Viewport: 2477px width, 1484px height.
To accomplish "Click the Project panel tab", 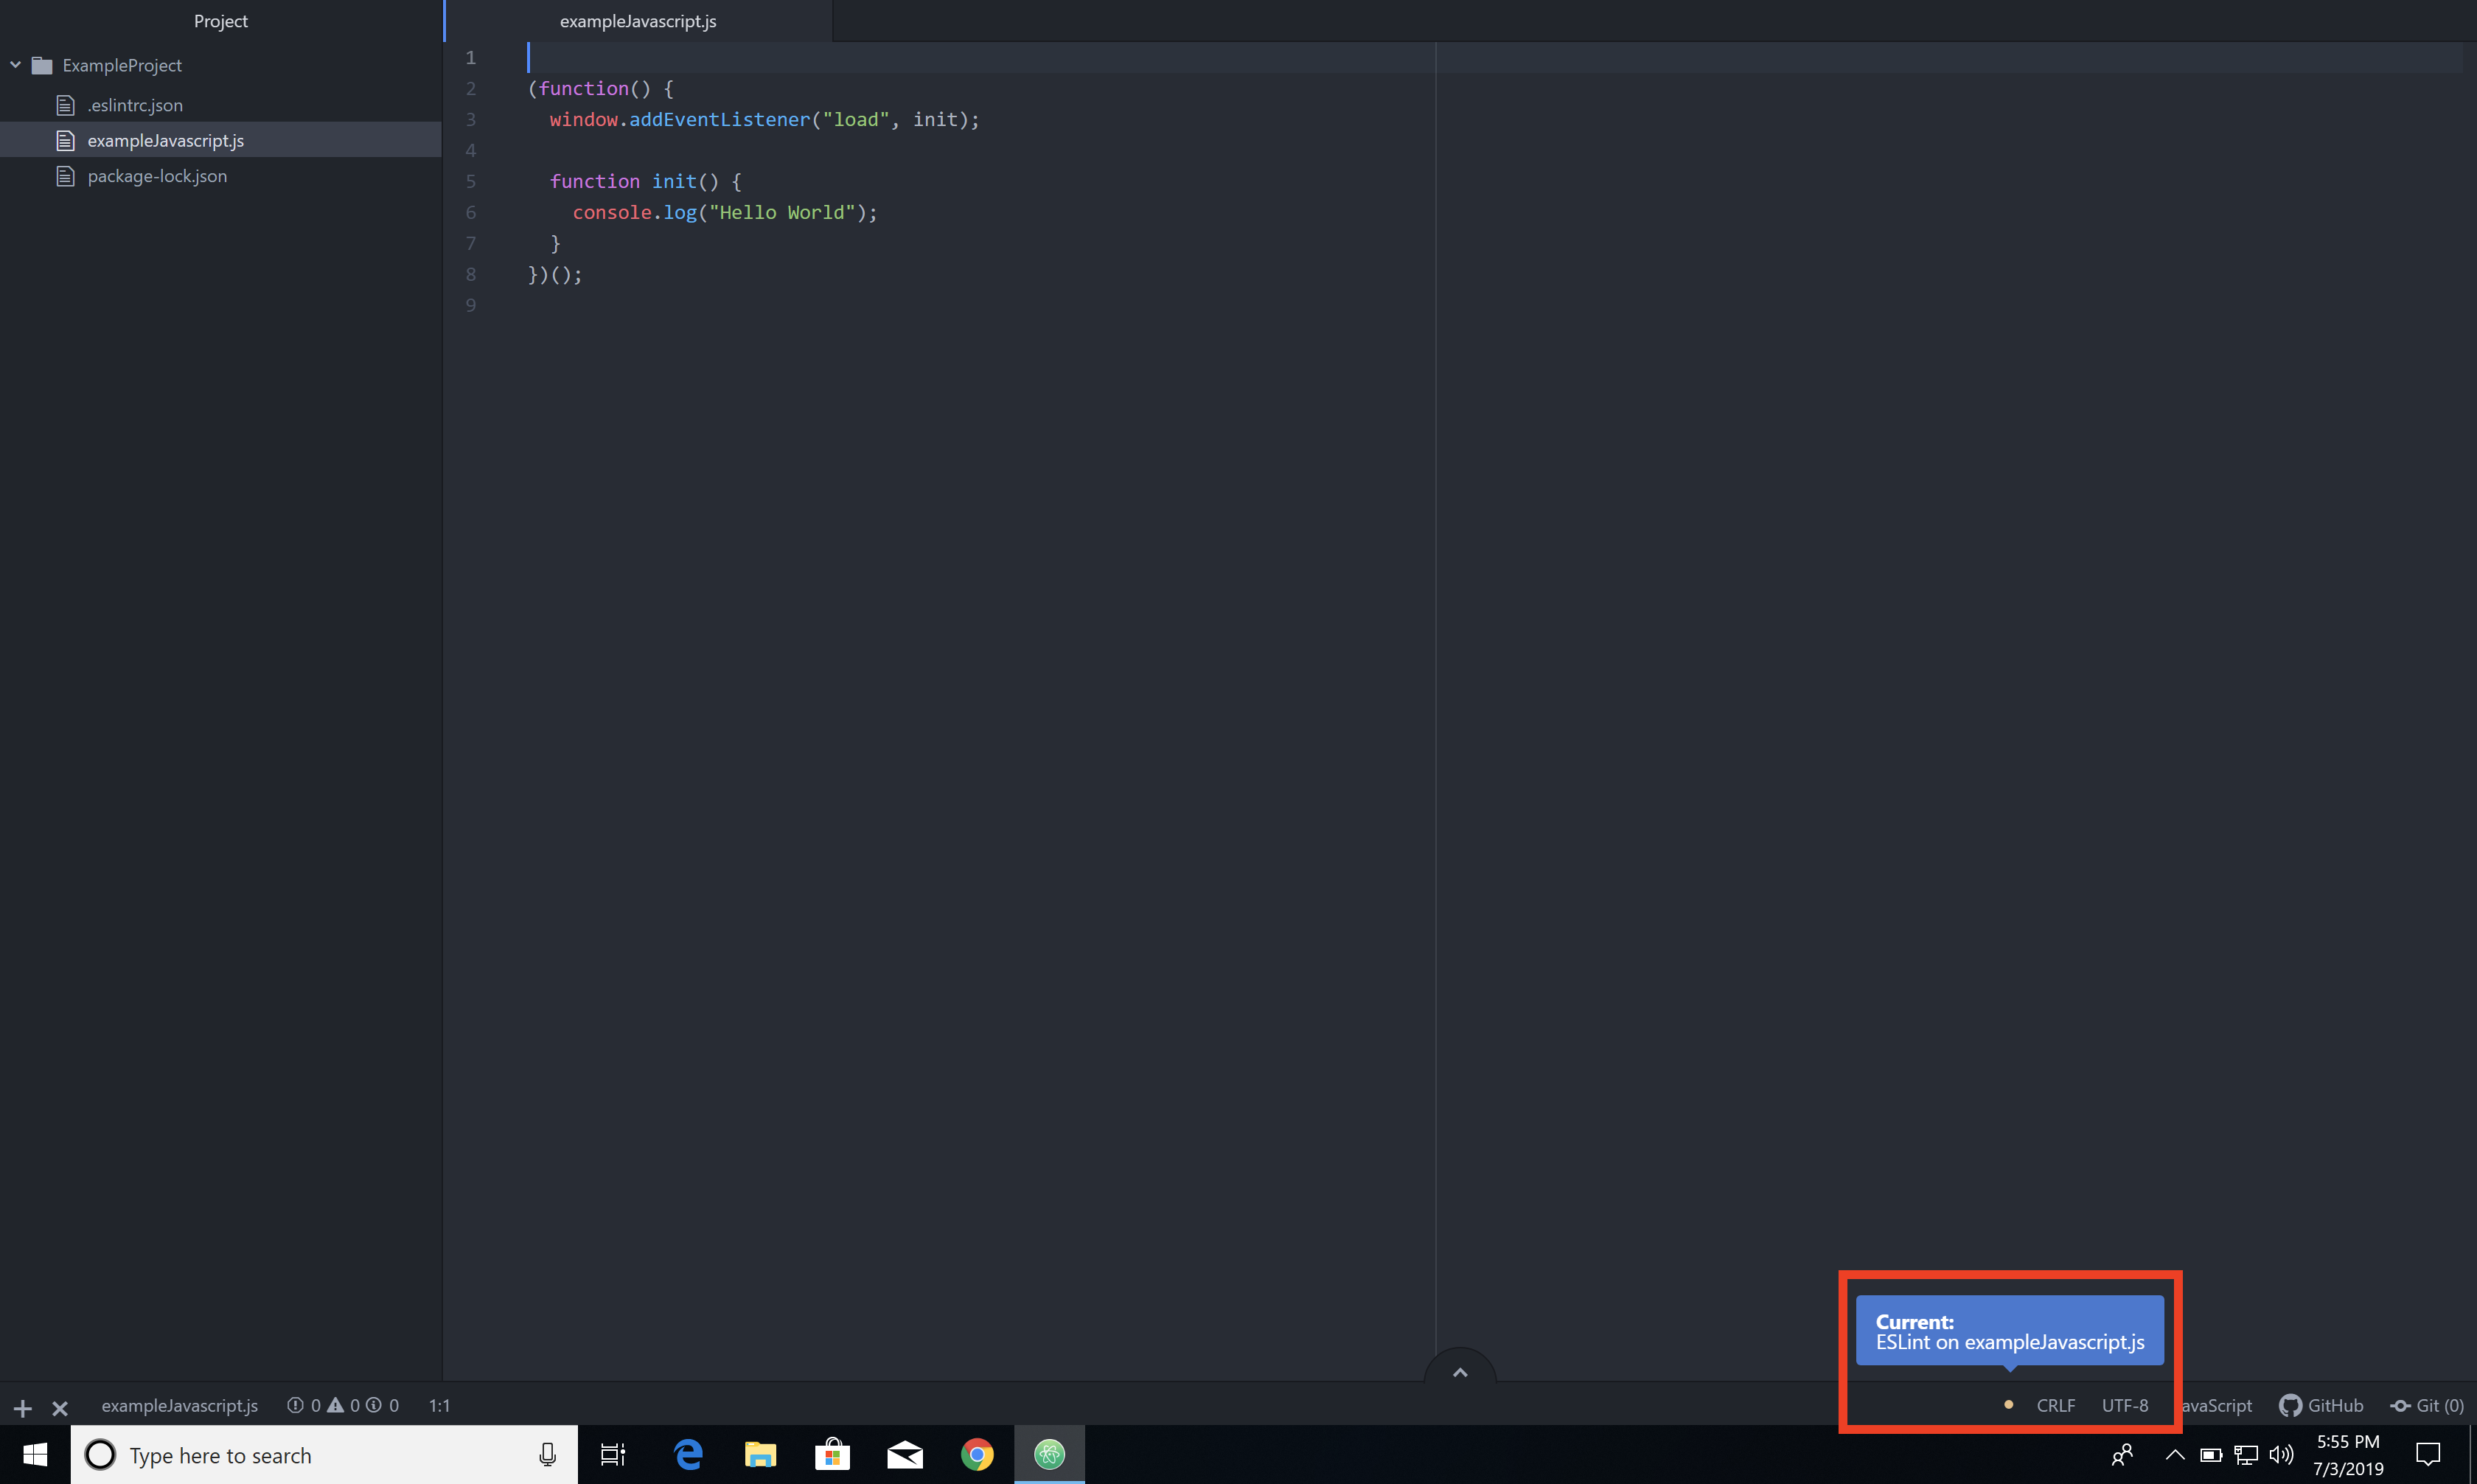I will click(x=220, y=21).
